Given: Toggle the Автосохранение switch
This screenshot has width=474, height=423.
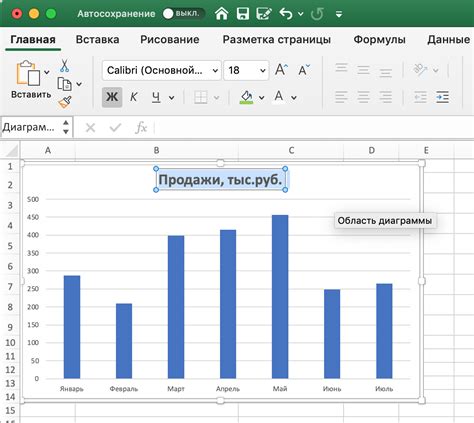Looking at the screenshot, I should tap(182, 14).
